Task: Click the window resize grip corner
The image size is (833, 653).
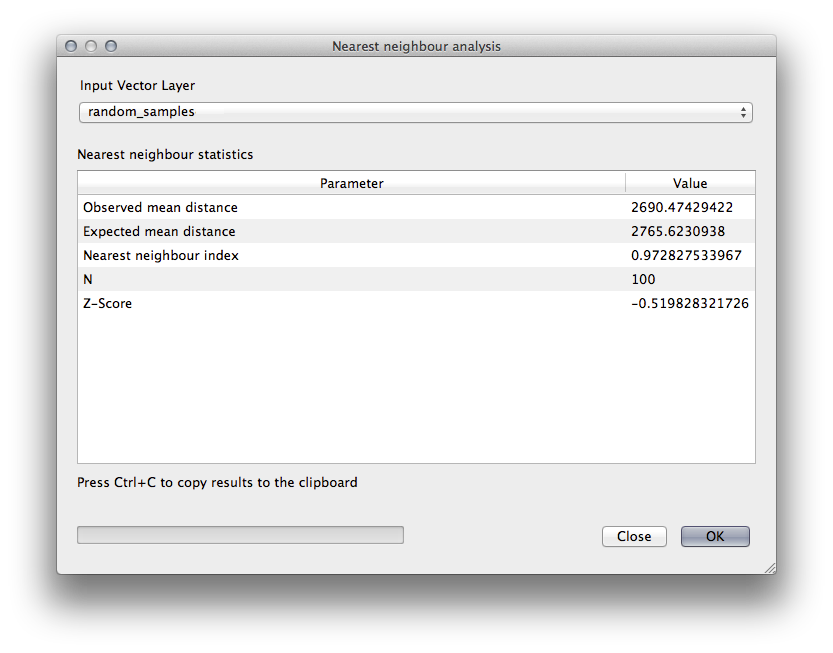Action: click(769, 567)
